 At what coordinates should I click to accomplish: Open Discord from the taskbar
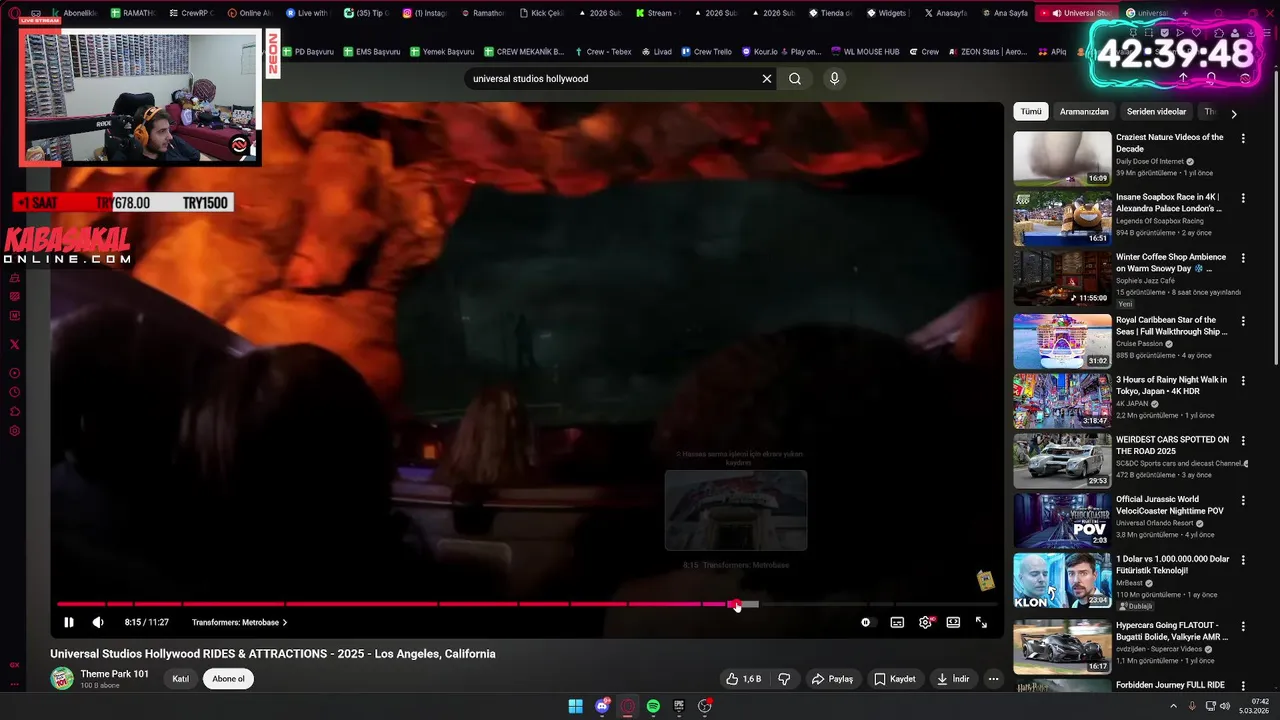point(602,706)
